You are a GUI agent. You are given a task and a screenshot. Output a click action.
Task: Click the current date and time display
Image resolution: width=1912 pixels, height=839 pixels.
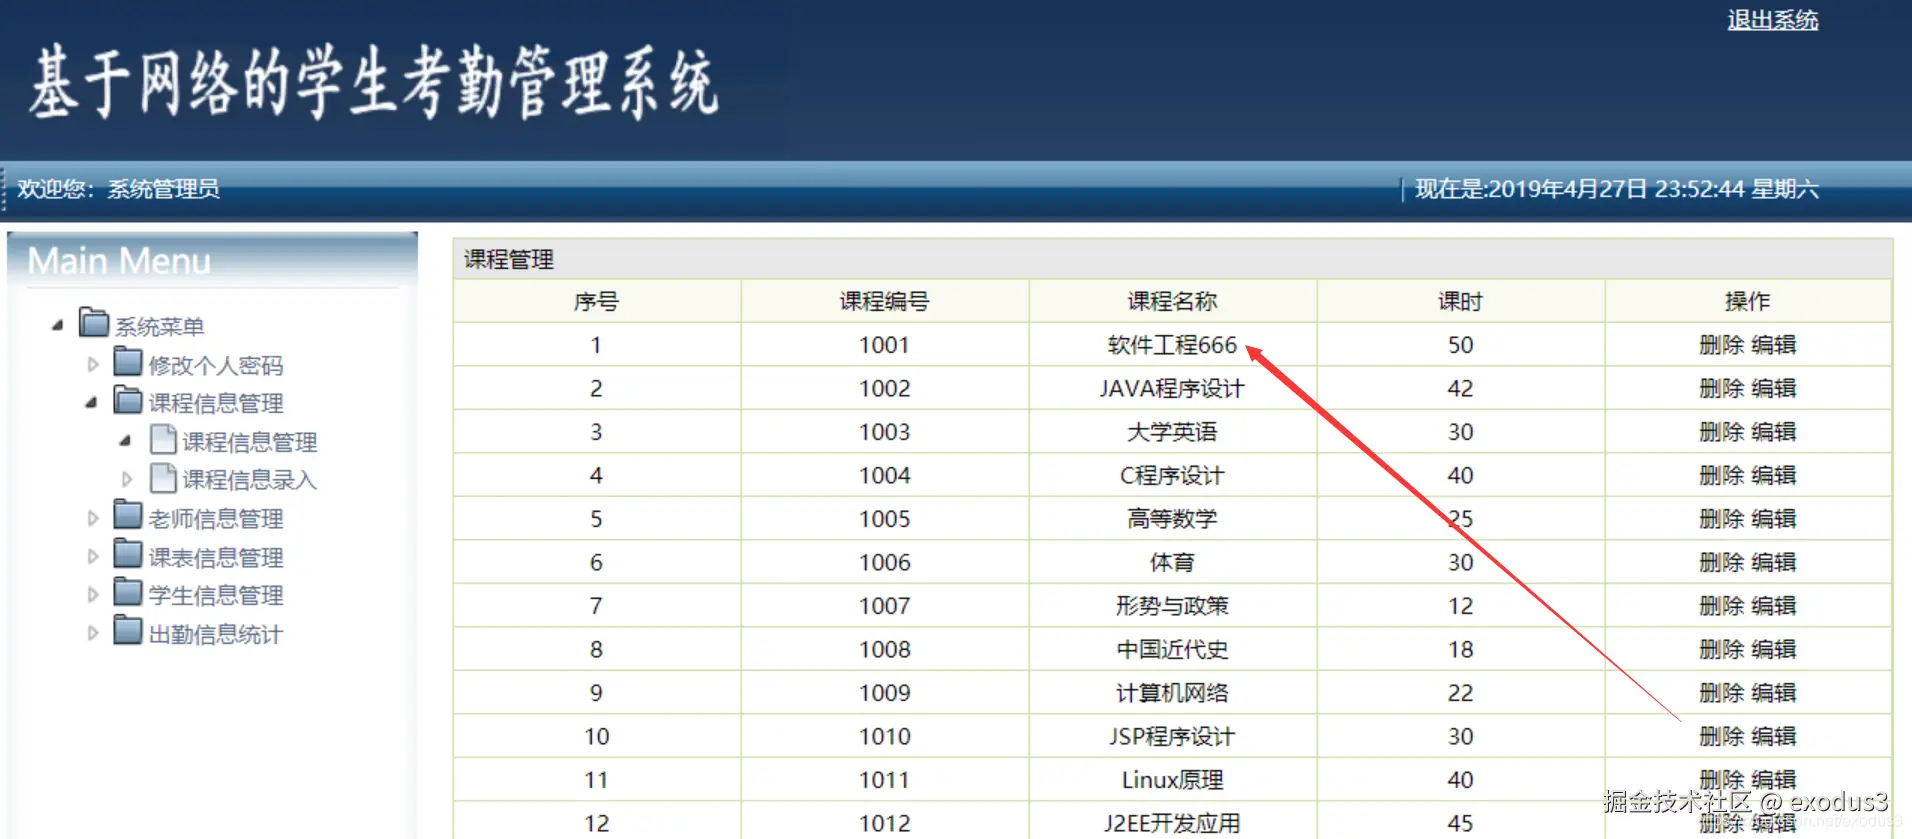pos(1616,189)
